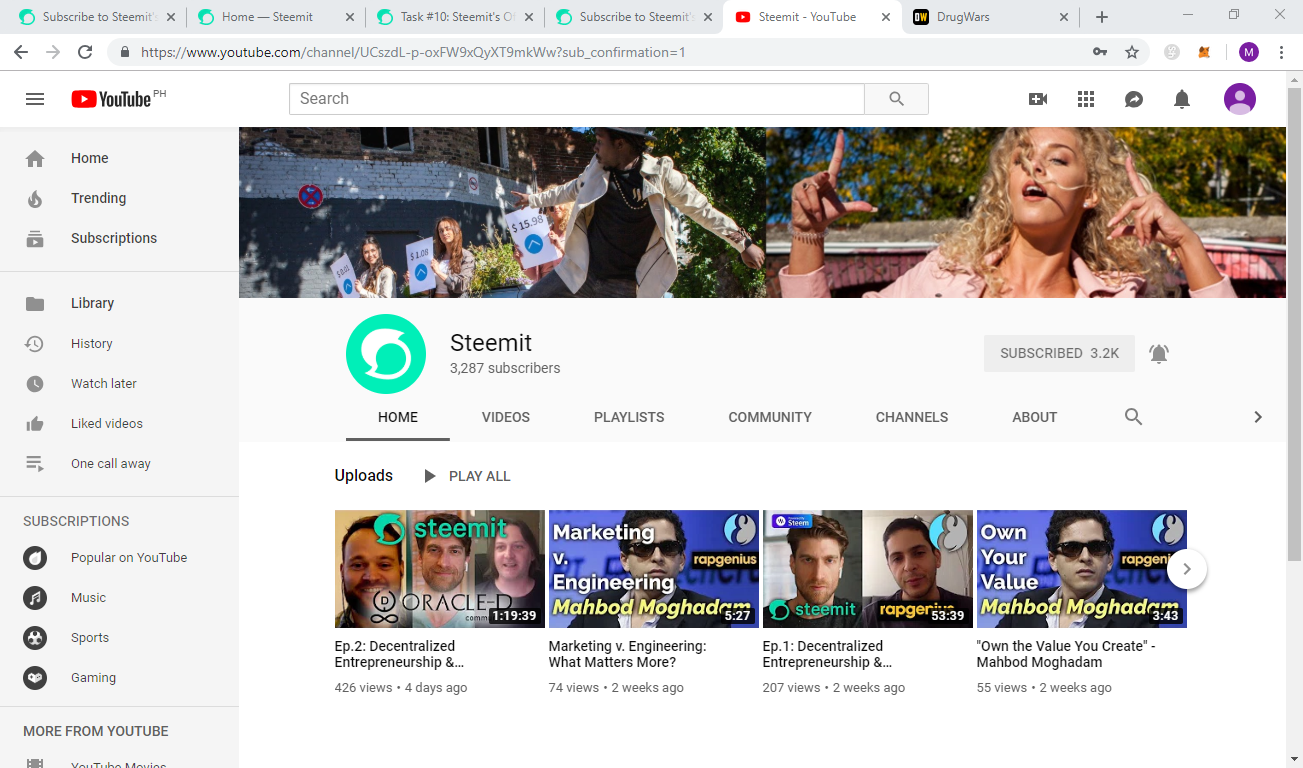1303x768 pixels.
Task: Open One call away playlist
Action: (120, 463)
